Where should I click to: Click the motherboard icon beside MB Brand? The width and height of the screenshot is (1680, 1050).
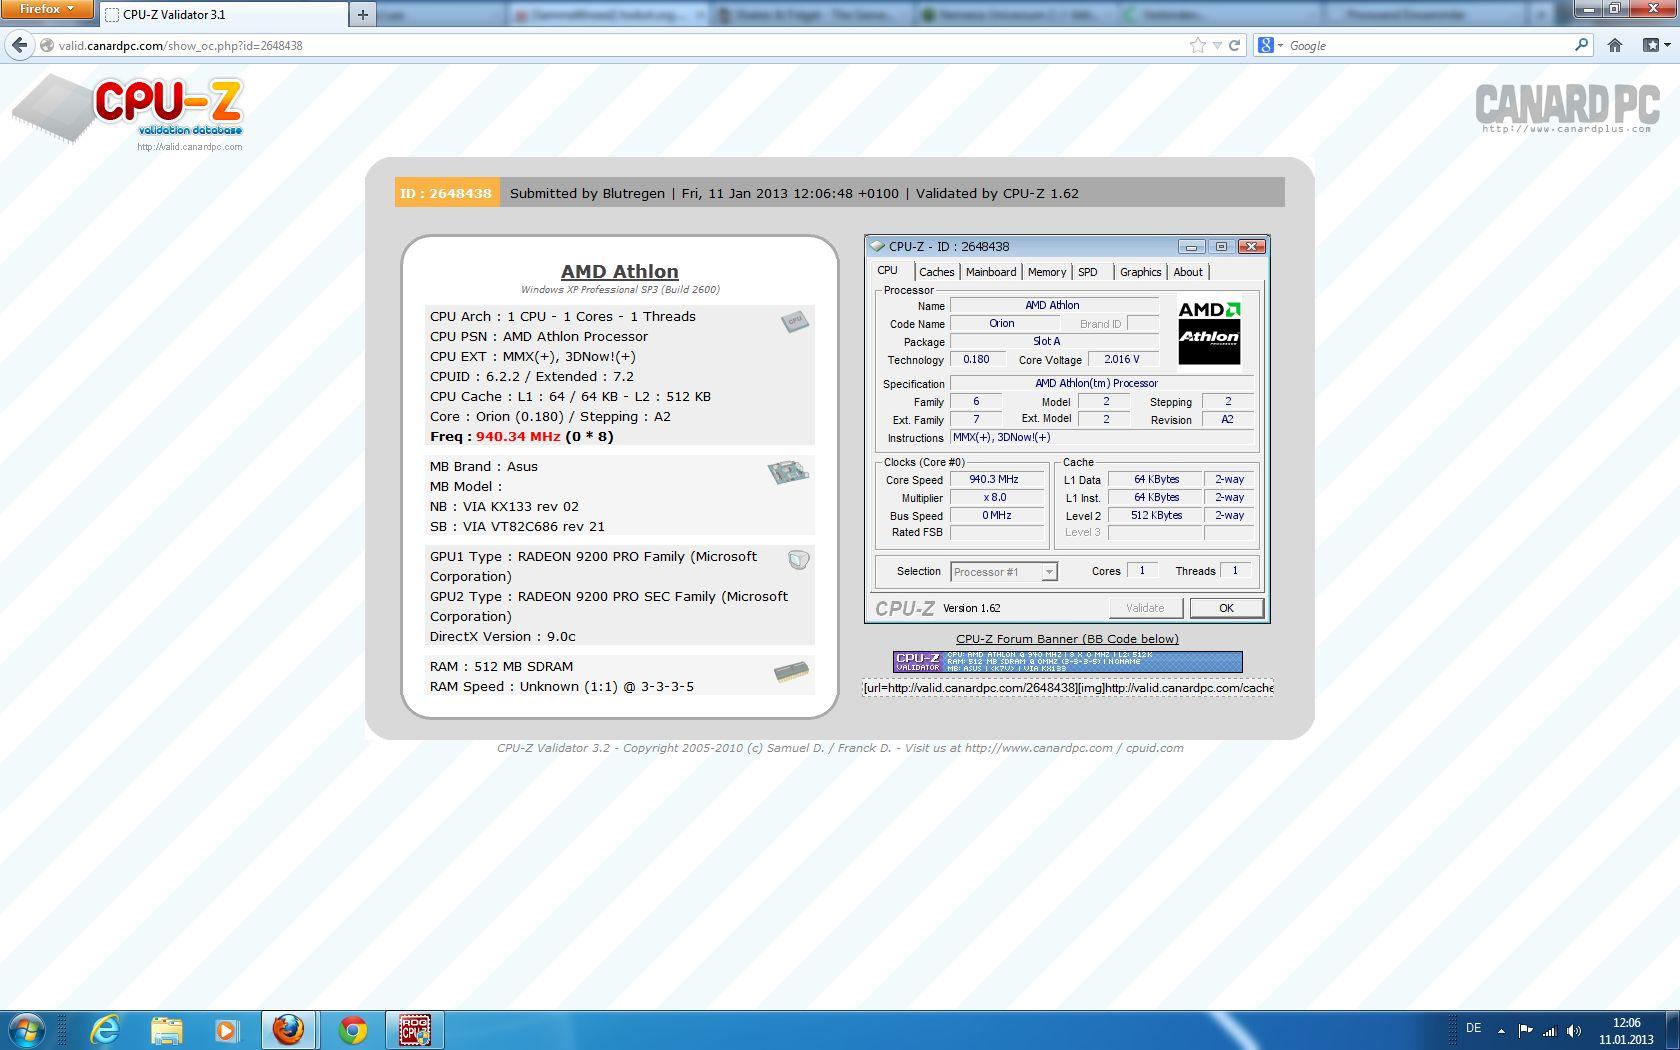(x=788, y=472)
